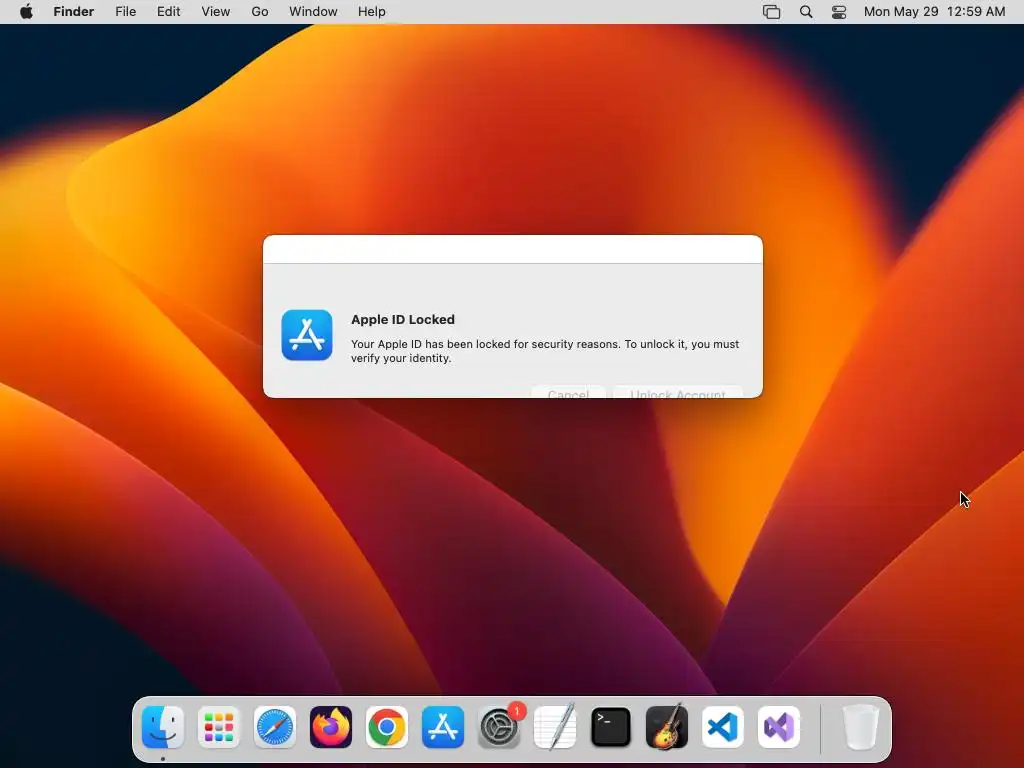Open the View menu
The height and width of the screenshot is (768, 1024).
tap(216, 12)
